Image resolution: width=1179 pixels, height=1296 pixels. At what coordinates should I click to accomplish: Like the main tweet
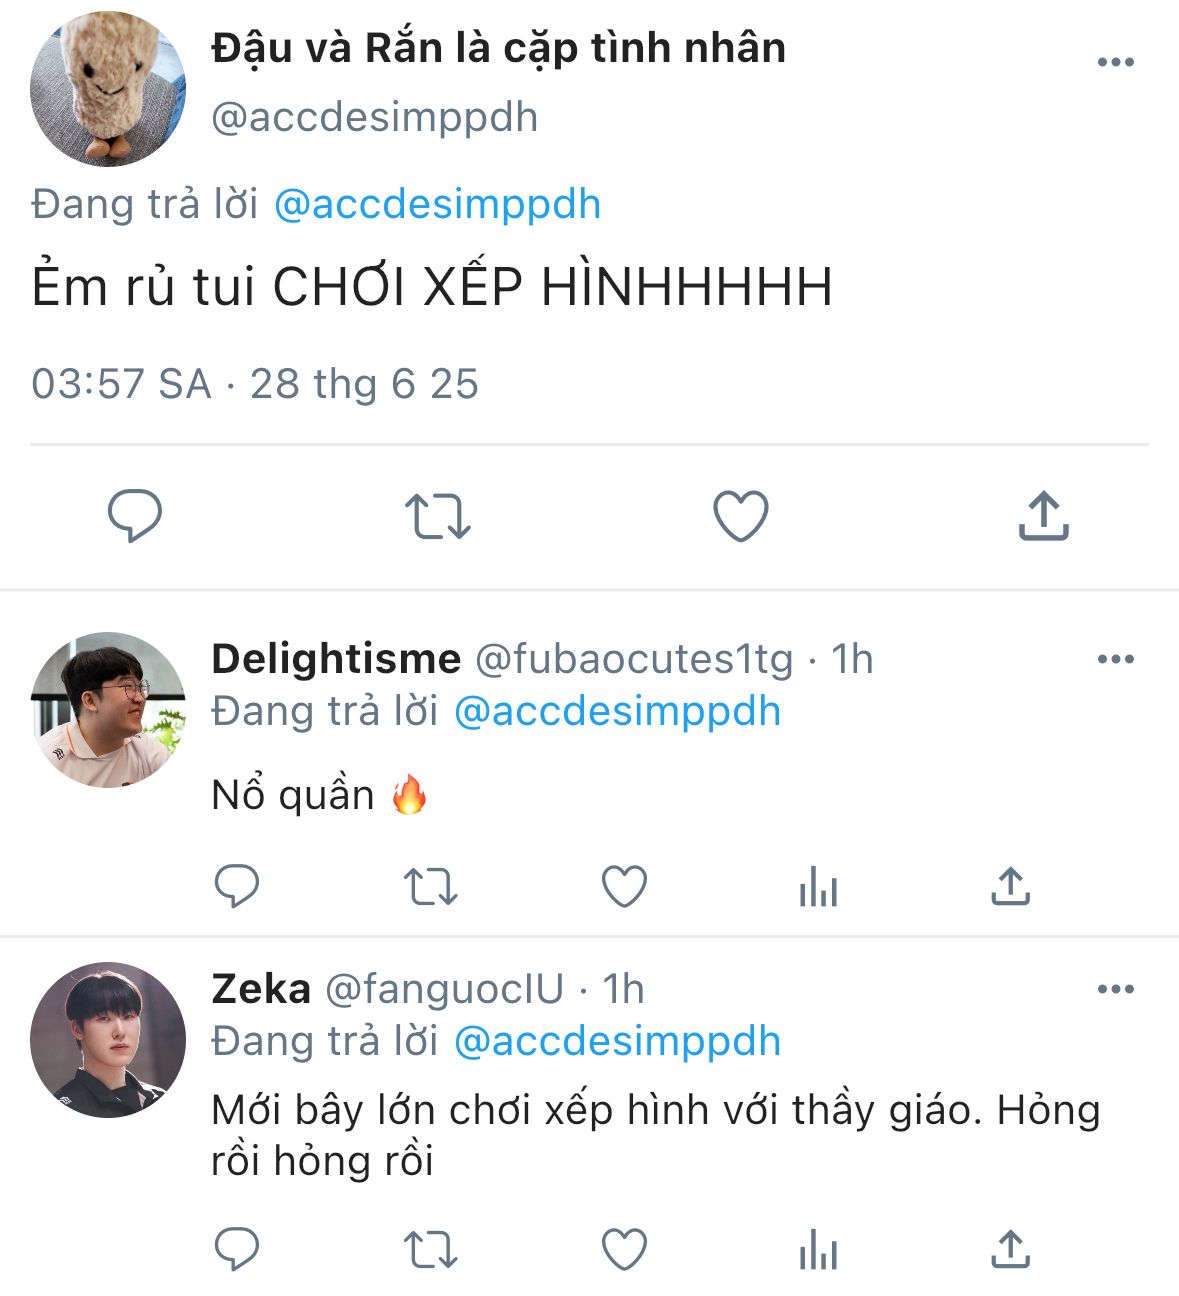click(740, 516)
